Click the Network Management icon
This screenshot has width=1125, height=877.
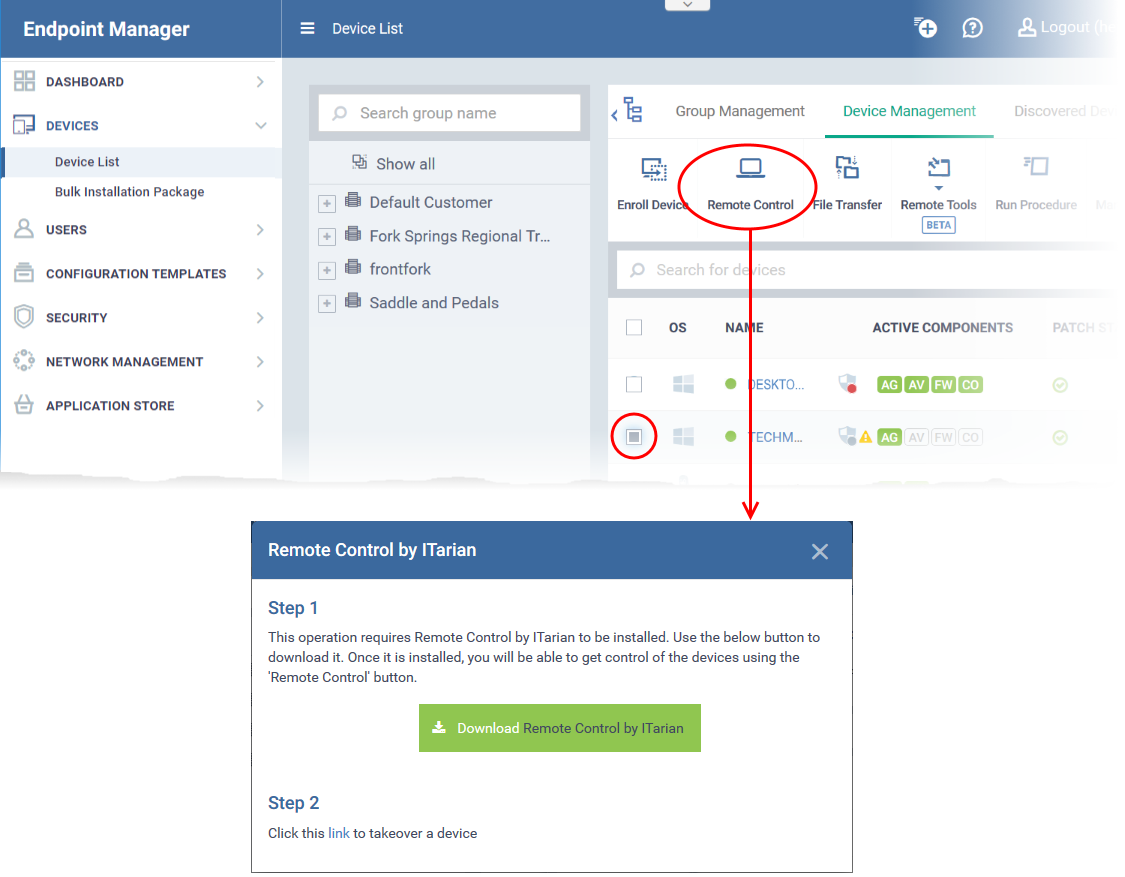24,360
